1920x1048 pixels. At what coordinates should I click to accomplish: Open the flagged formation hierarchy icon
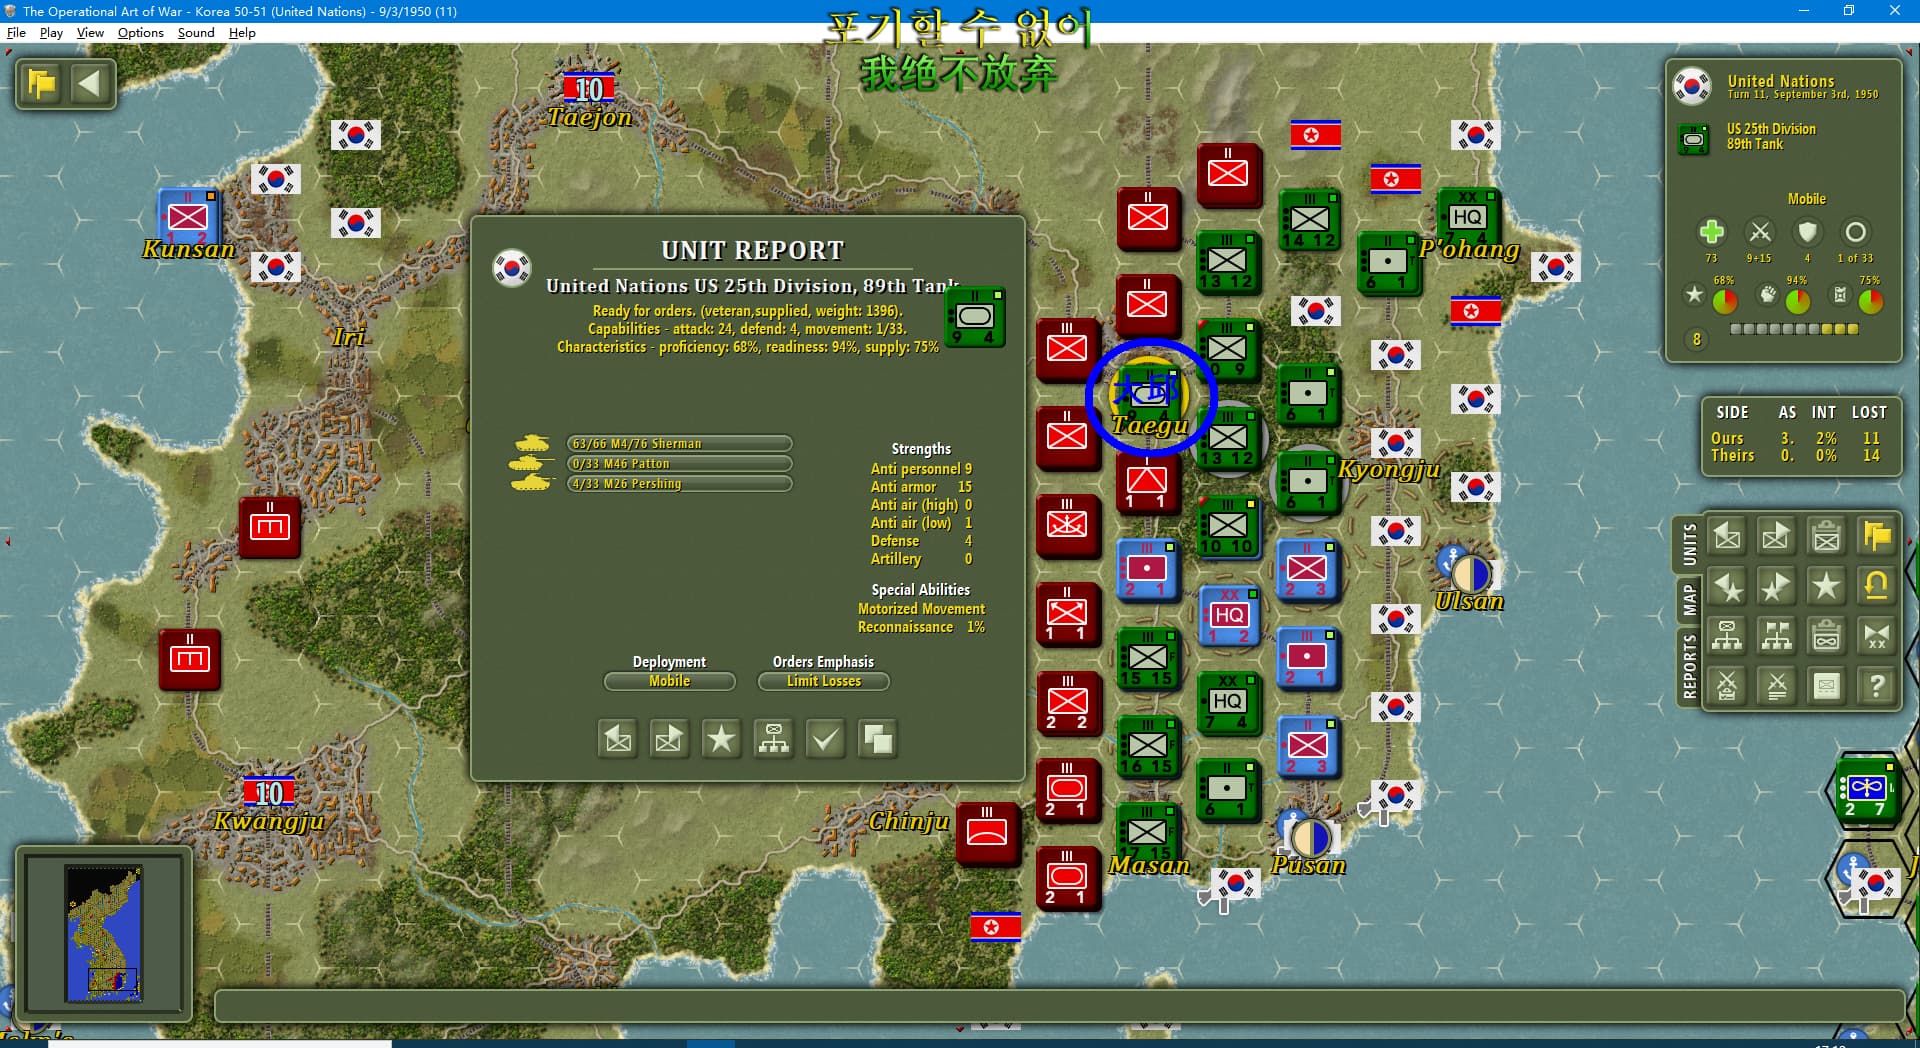pos(1777,636)
